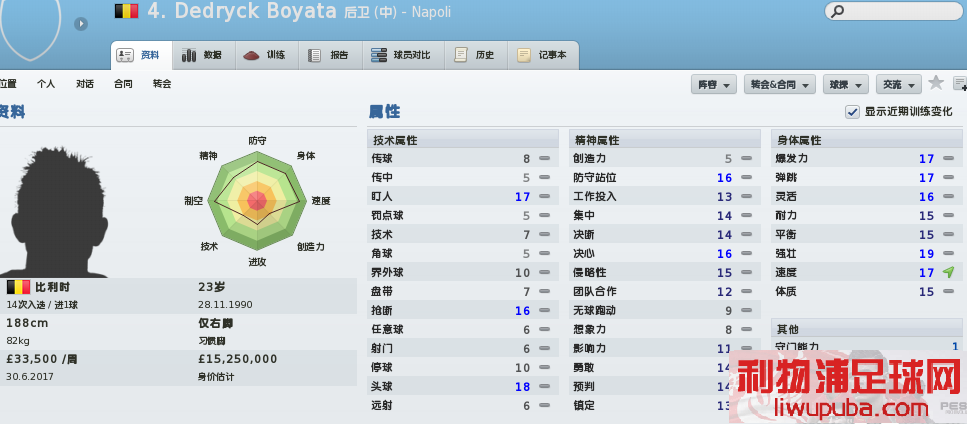
Task: Click the Belgium flag by player name
Action: (126, 11)
